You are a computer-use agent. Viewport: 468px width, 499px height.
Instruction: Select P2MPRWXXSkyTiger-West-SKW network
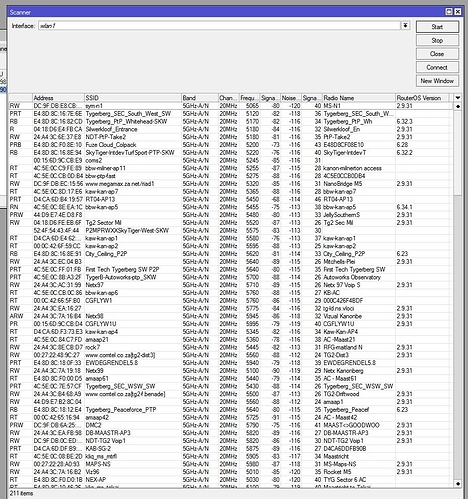click(x=231, y=230)
